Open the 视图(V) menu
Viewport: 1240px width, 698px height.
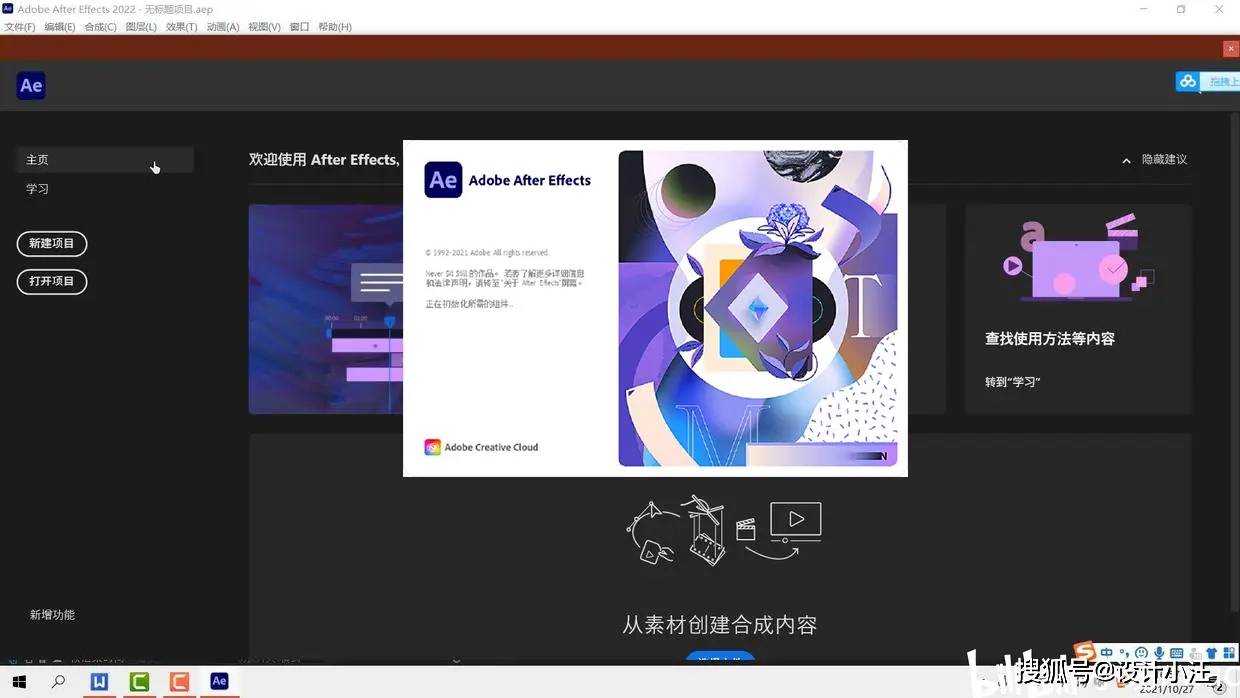pos(264,27)
